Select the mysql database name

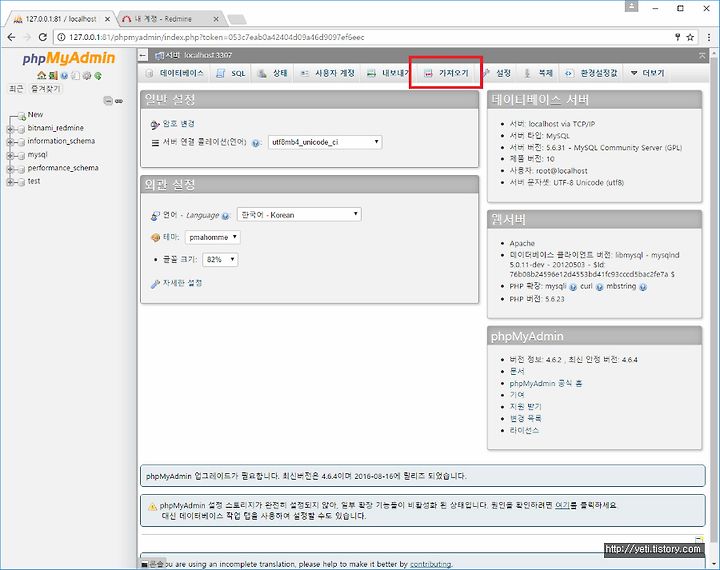pos(37,154)
